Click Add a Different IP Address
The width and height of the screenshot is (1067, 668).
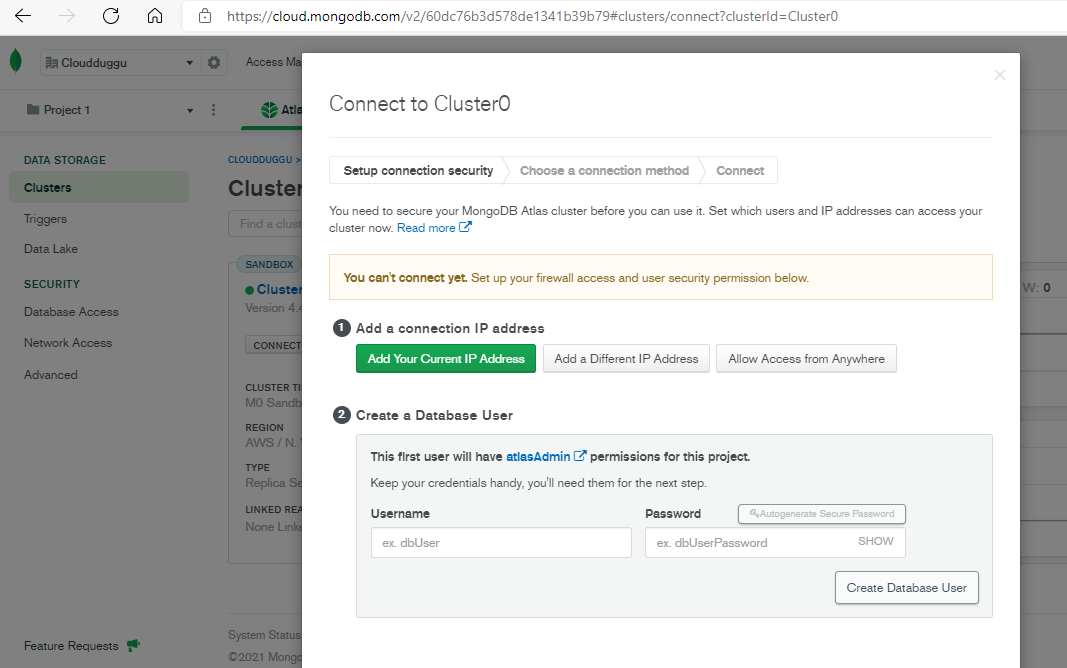click(x=626, y=358)
